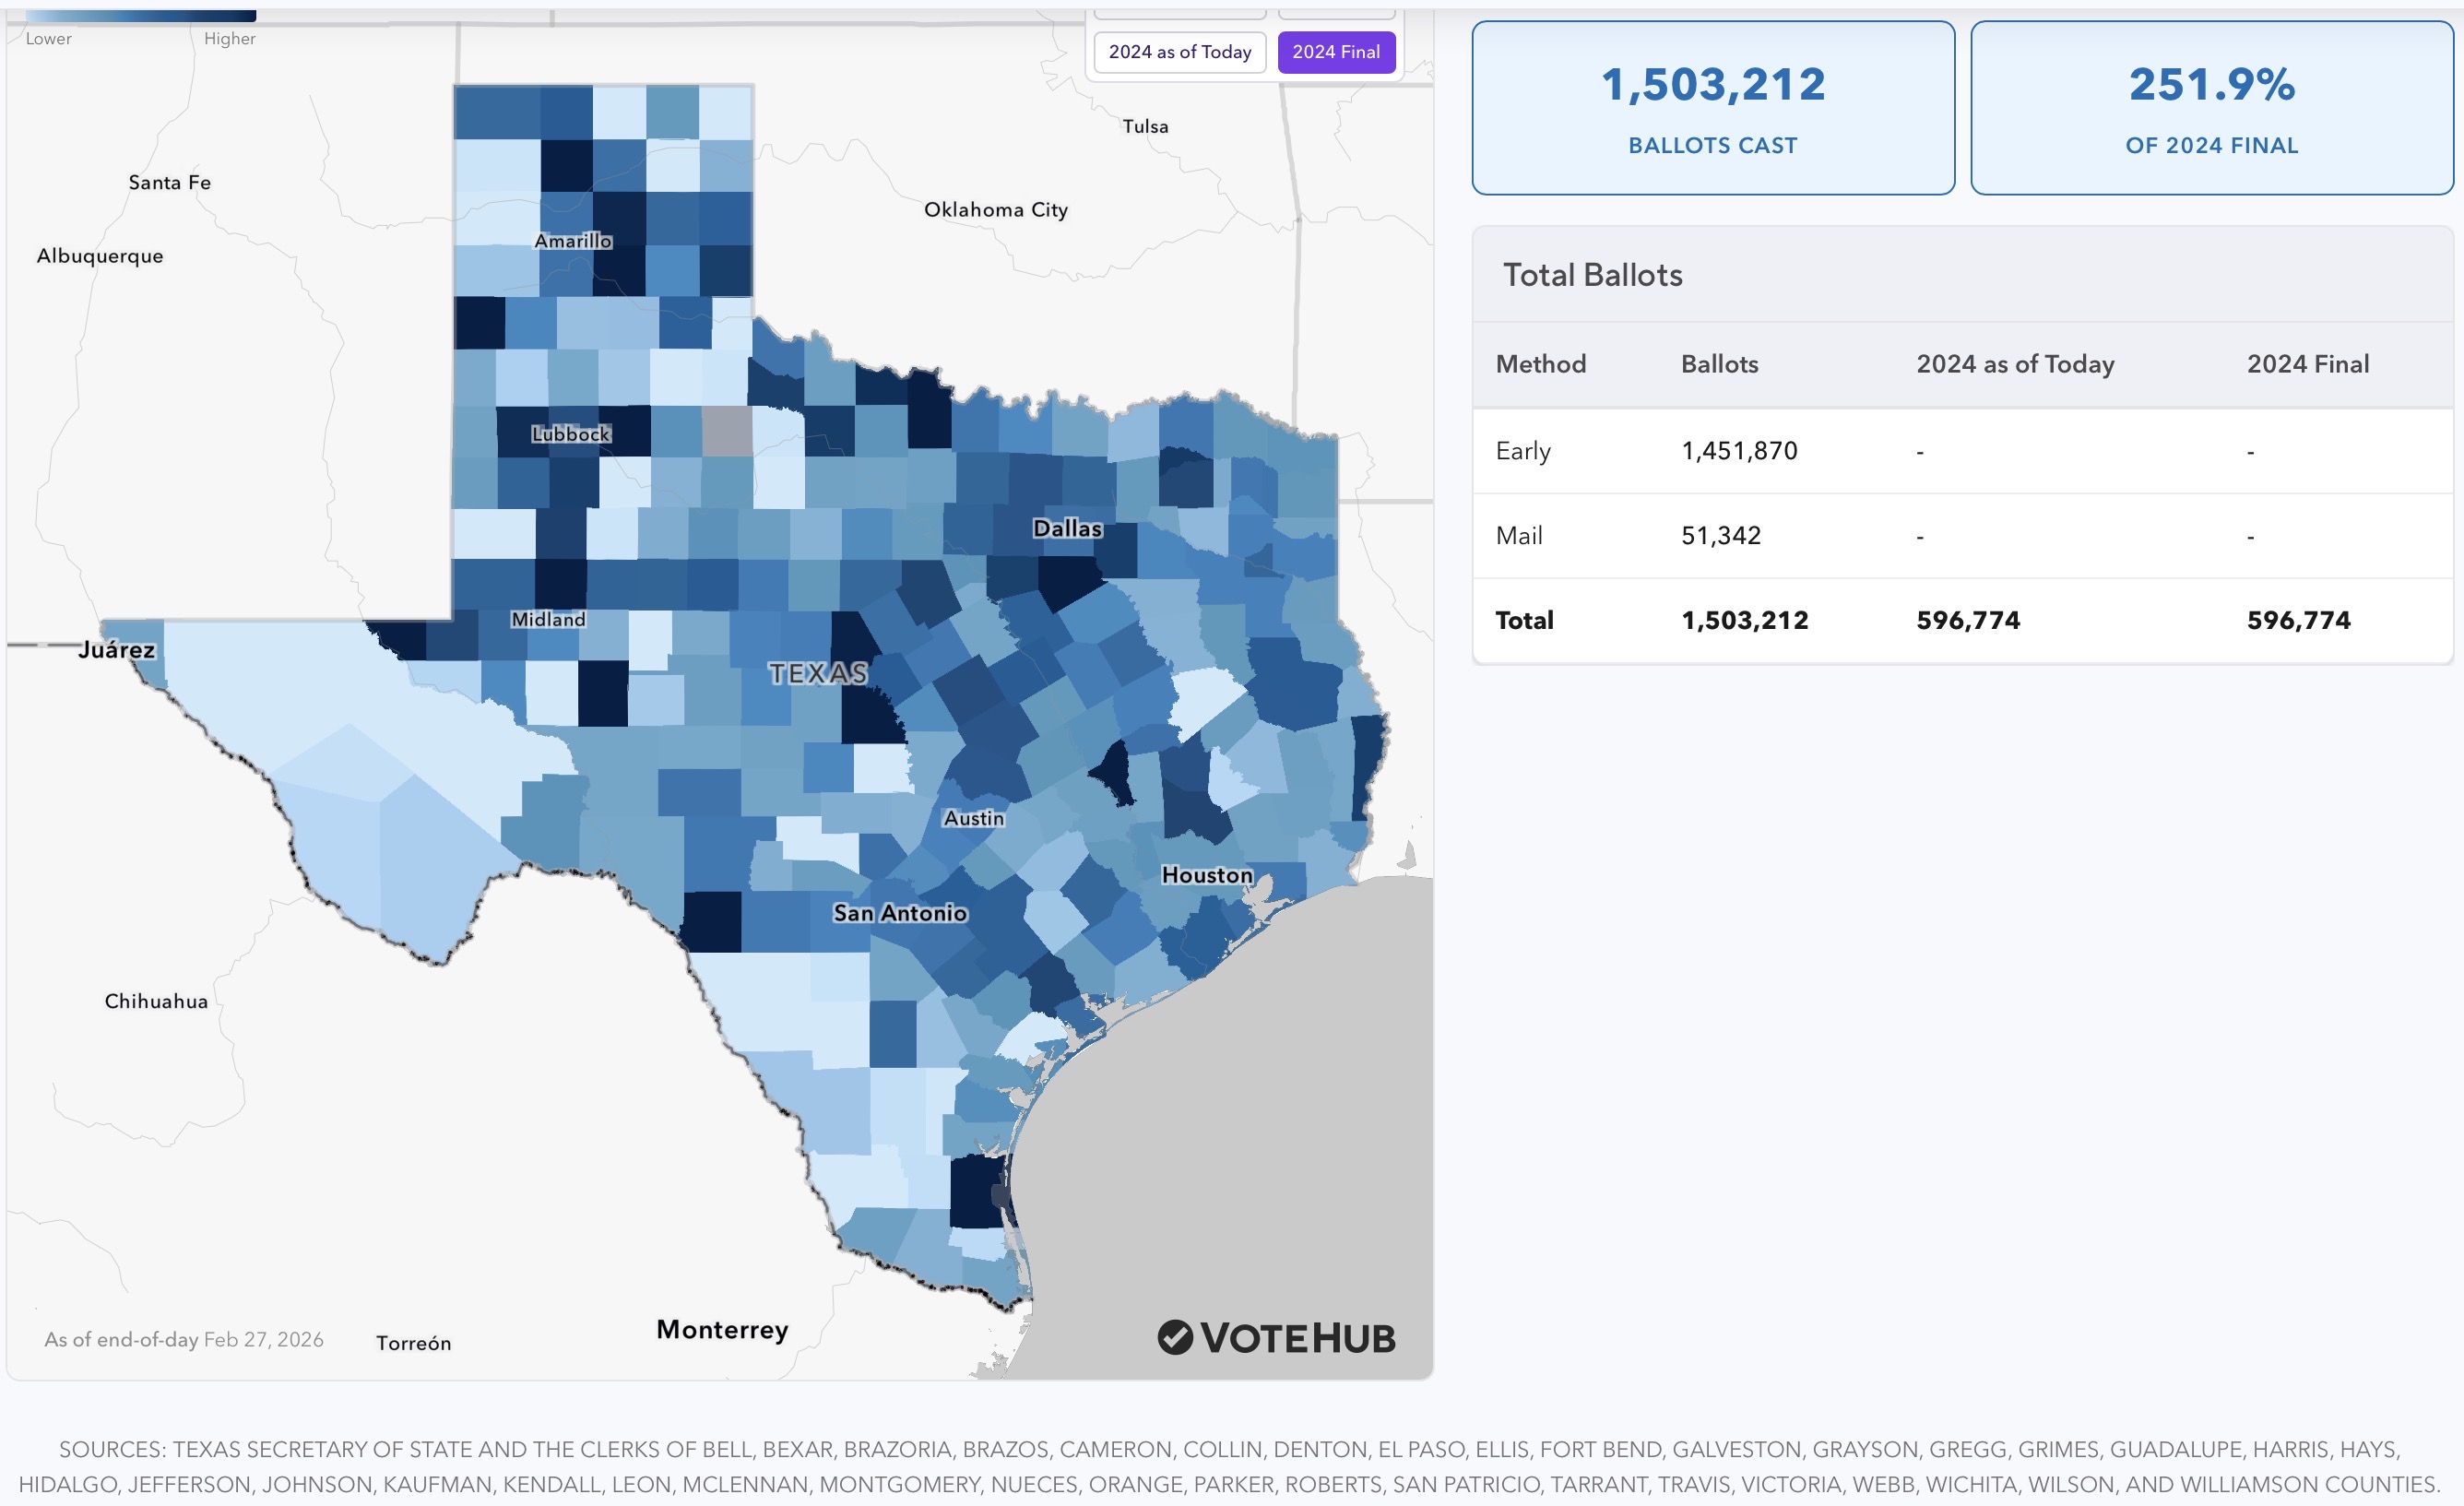
Task: Click the Houston label on the map
Action: coord(1206,875)
